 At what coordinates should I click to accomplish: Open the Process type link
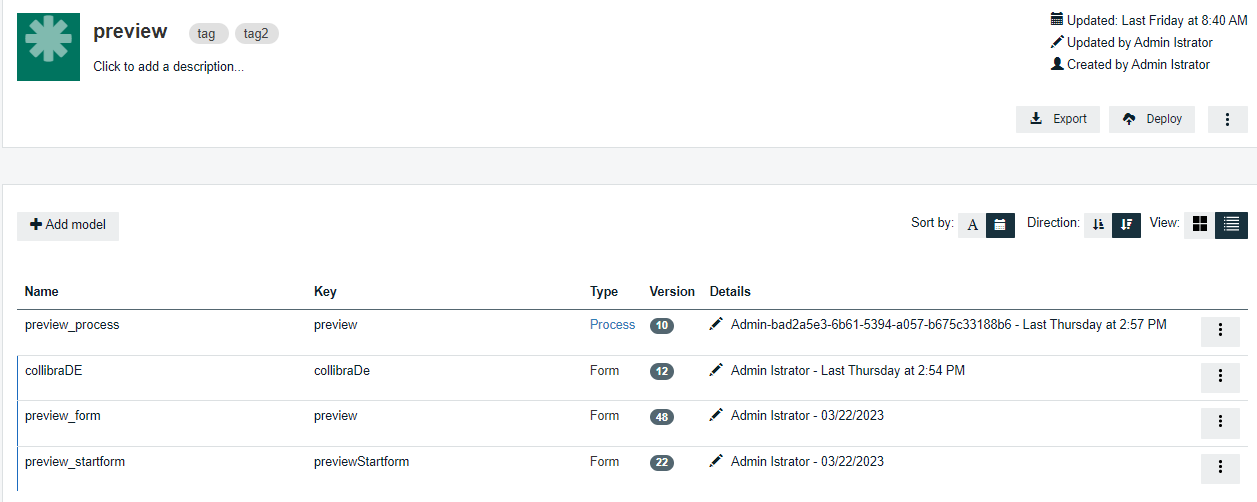tap(612, 324)
